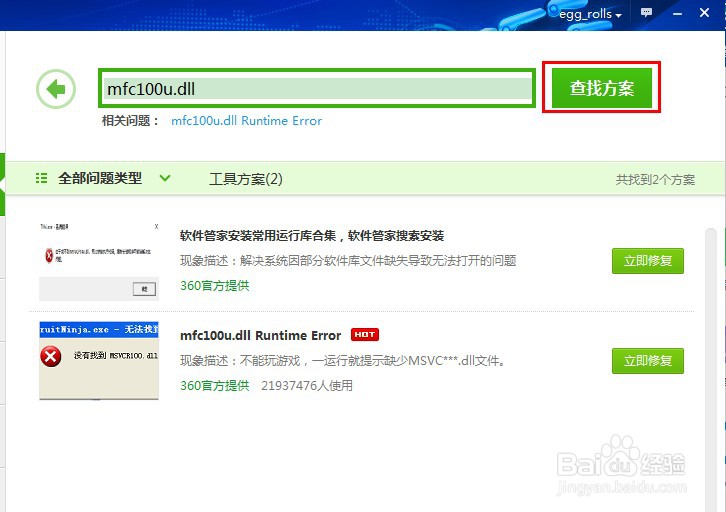Click the error dialog thumbnail of first solution
726x512 pixels.
pos(99,261)
